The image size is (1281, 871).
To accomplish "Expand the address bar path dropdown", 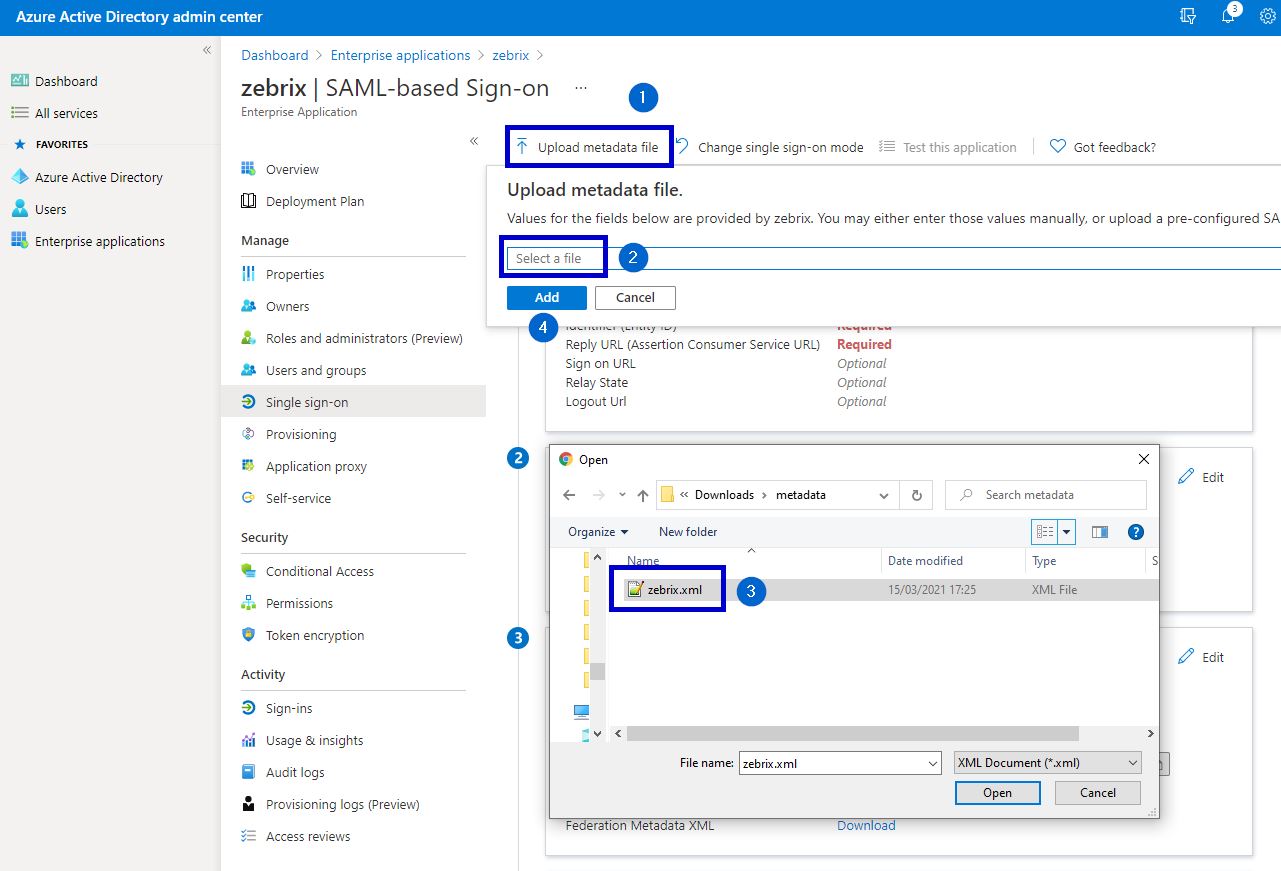I will [883, 495].
